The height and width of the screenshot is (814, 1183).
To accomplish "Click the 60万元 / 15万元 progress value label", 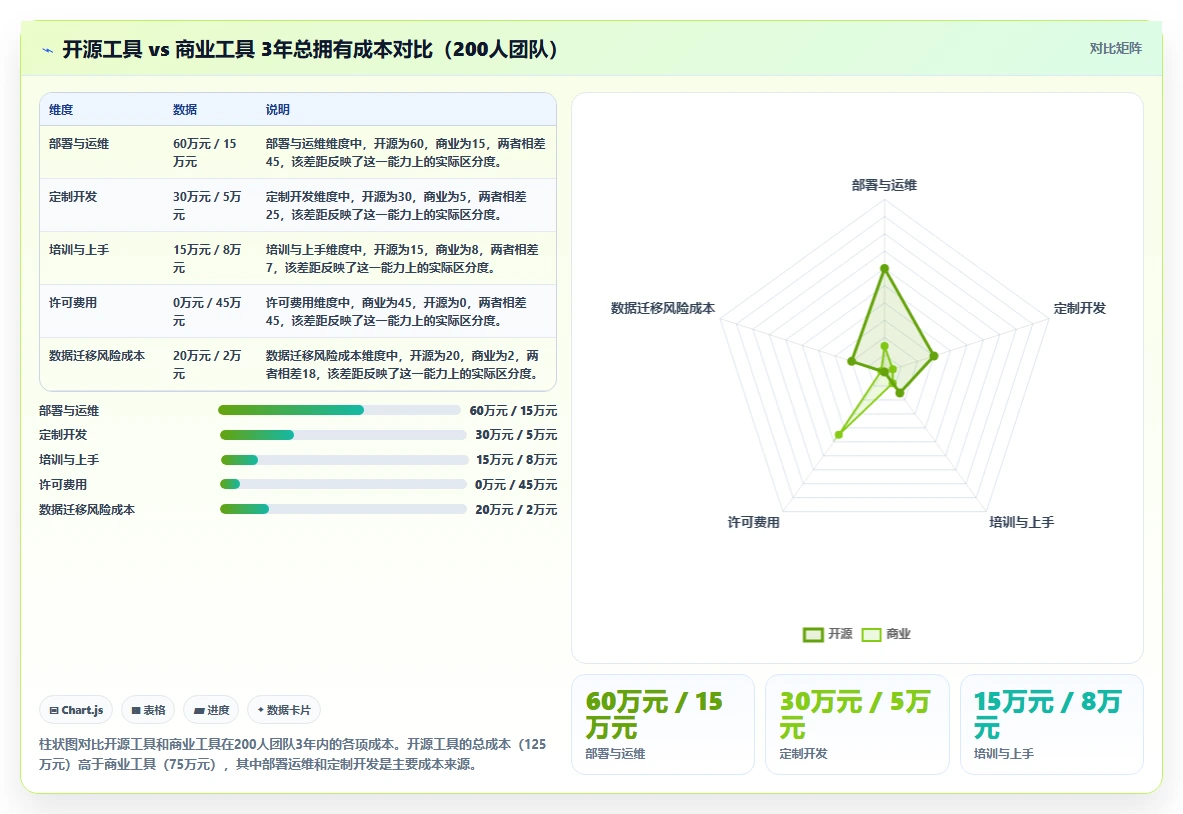I will tap(513, 411).
